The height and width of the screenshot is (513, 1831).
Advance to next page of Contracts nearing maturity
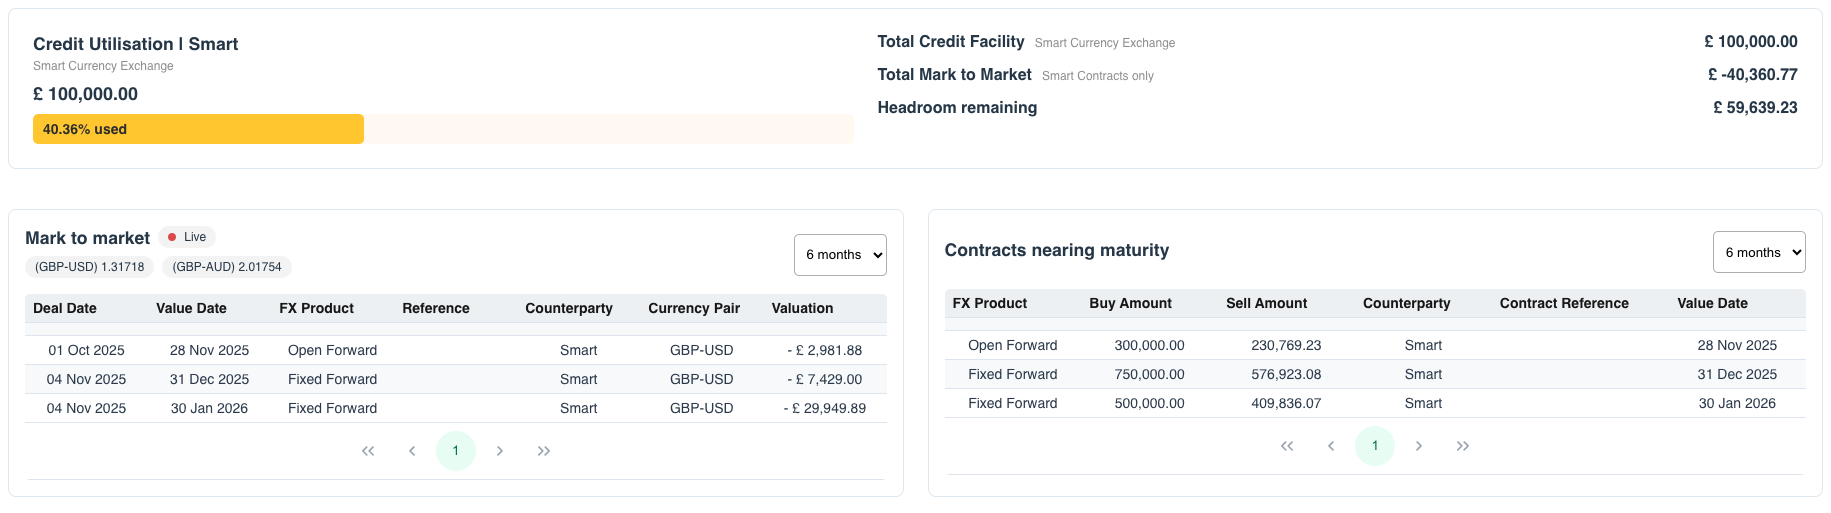click(1419, 446)
